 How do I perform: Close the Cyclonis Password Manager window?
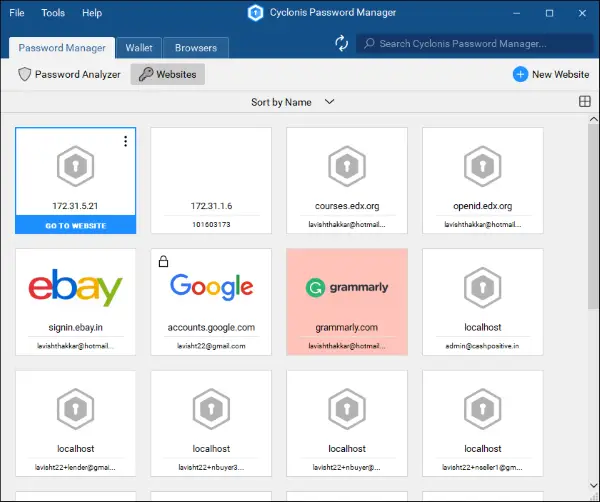pos(582,13)
